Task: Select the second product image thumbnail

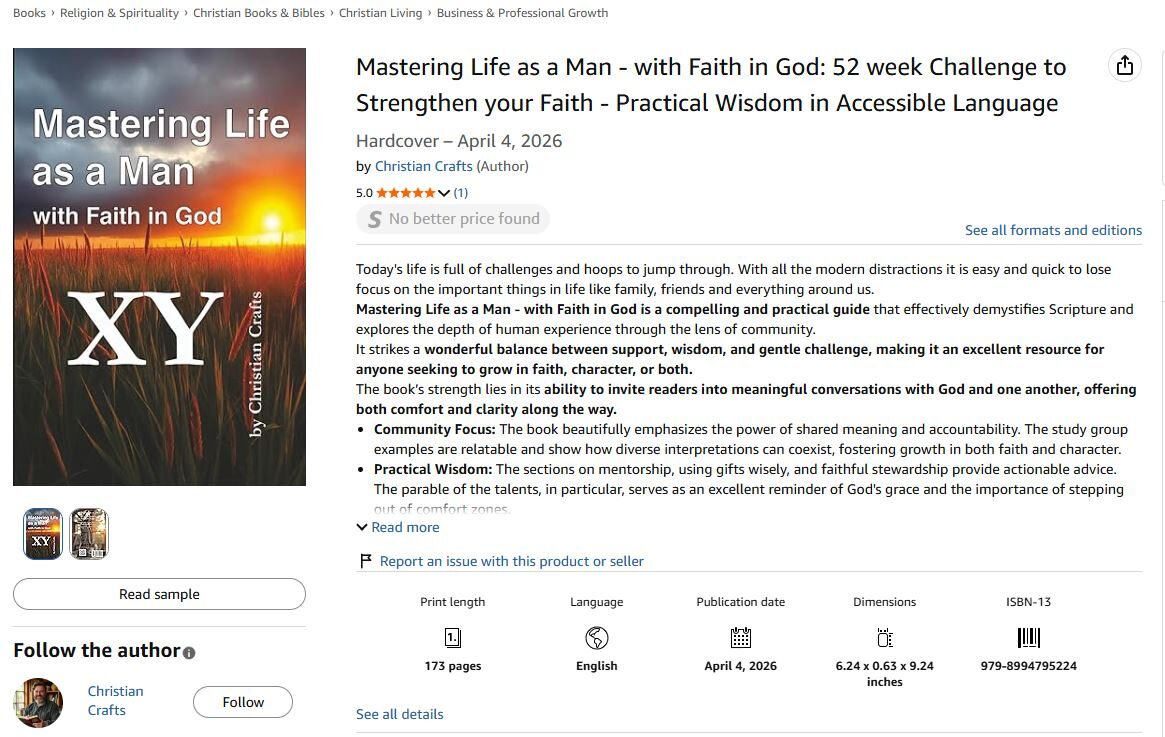Action: point(89,534)
